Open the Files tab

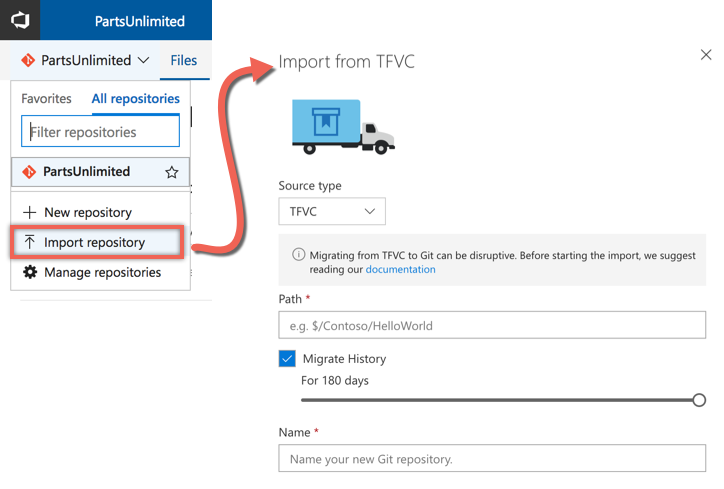point(184,60)
